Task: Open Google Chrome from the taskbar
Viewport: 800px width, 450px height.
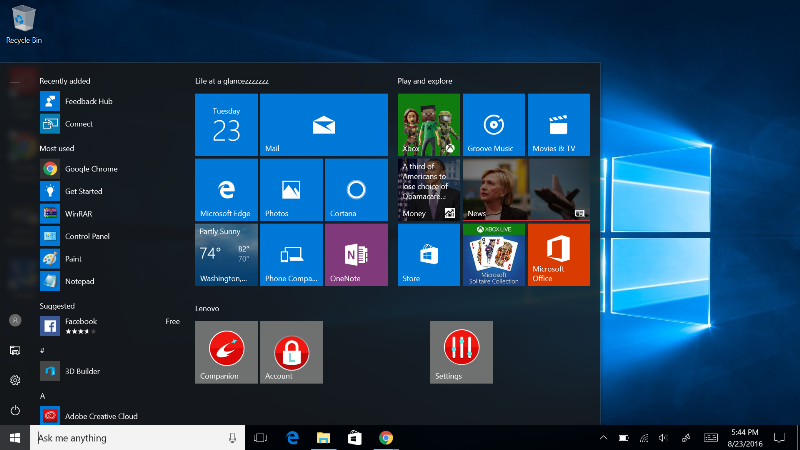Action: [386, 438]
